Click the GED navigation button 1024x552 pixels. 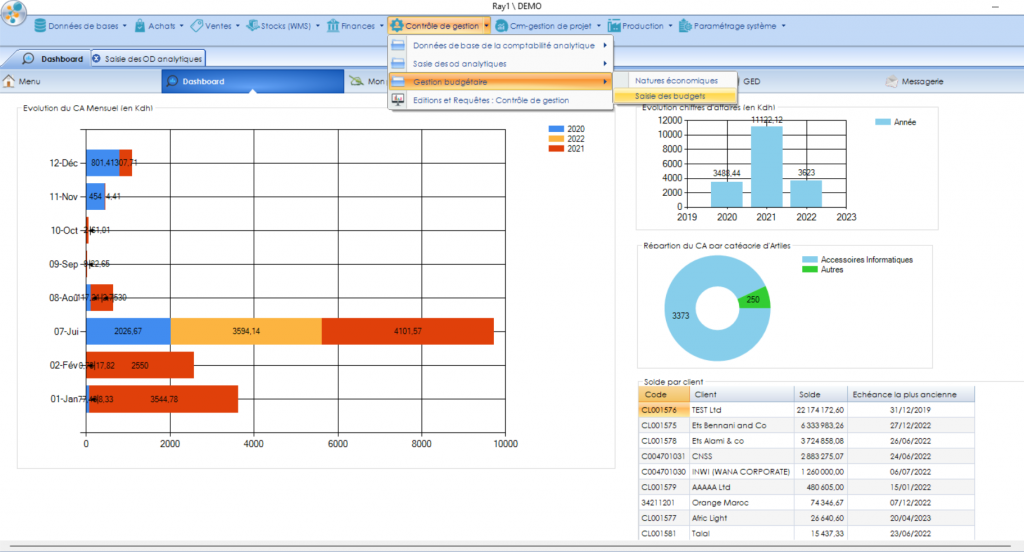pyautogui.click(x=752, y=82)
